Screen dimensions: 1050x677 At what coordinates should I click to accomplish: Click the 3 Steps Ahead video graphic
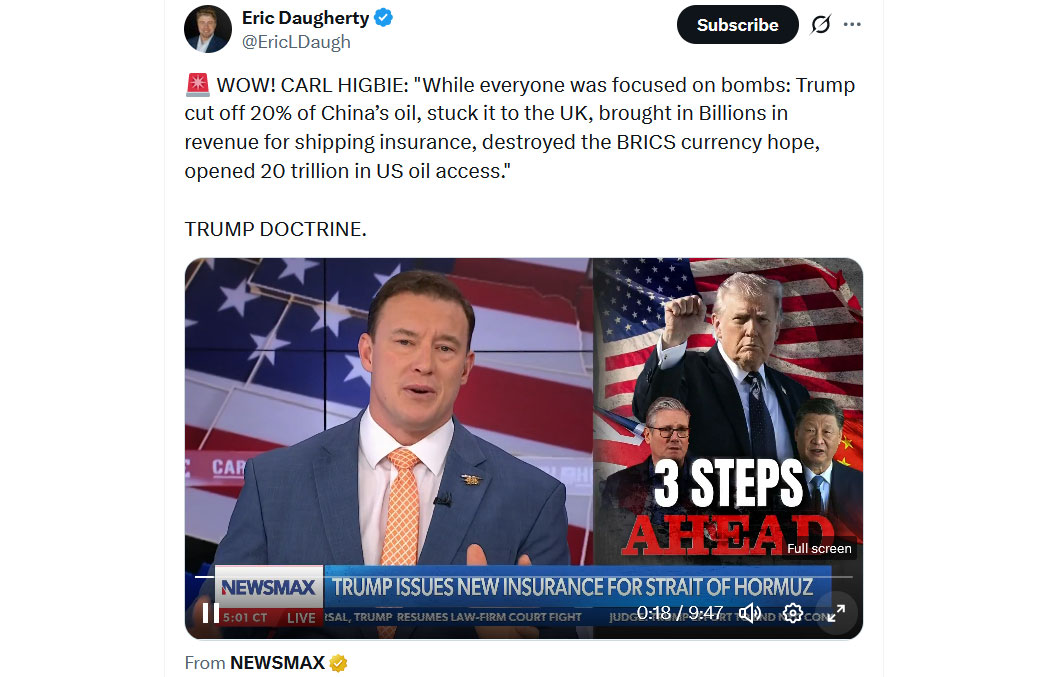coord(728,411)
